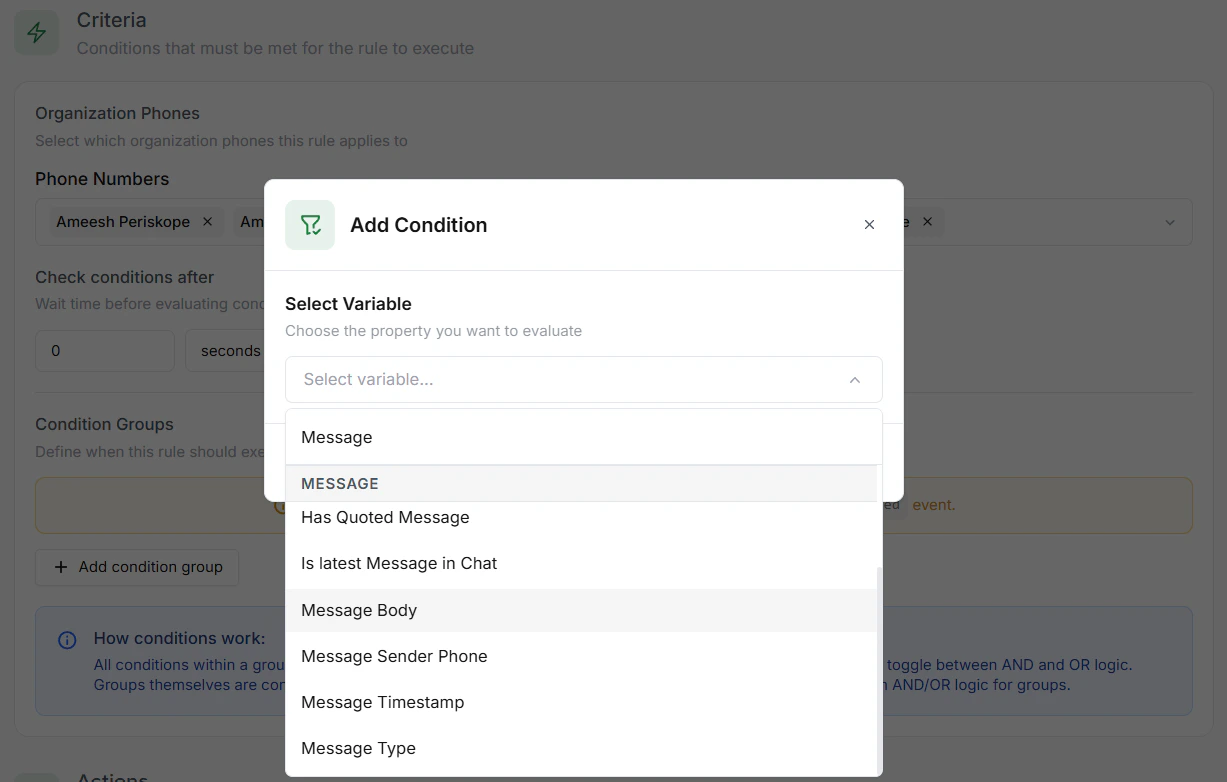Click the Message search field
The width and height of the screenshot is (1227, 782).
[584, 437]
